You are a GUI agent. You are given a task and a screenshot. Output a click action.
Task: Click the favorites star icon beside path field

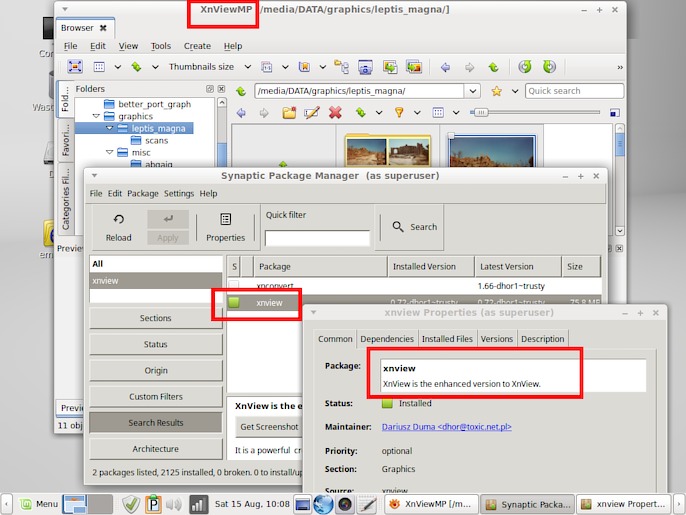[497, 91]
